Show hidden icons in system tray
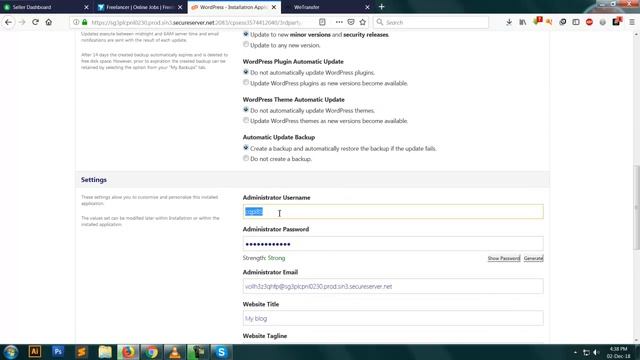 click(x=575, y=352)
